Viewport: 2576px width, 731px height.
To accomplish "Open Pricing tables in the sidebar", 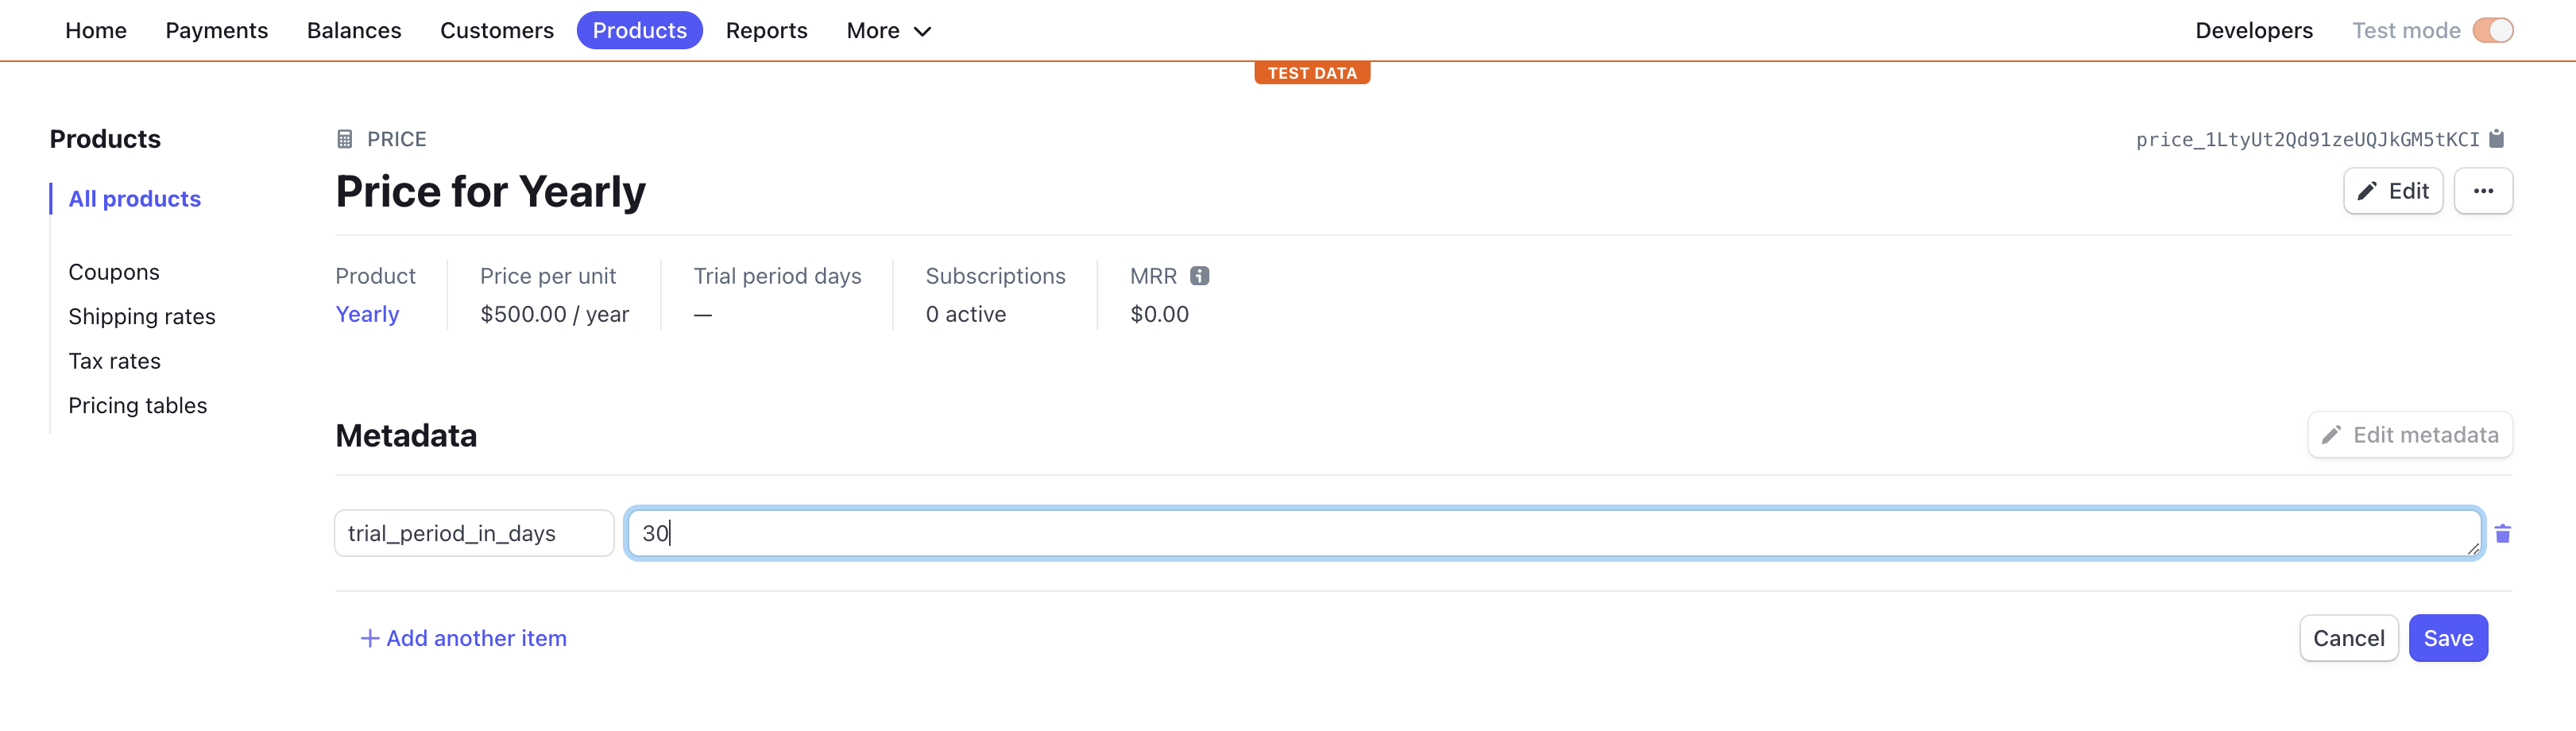I will click(x=138, y=406).
